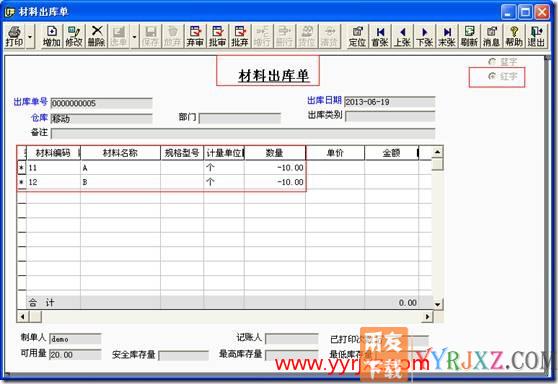Click the 刷新 (Refresh) toolbar icon

(469, 36)
